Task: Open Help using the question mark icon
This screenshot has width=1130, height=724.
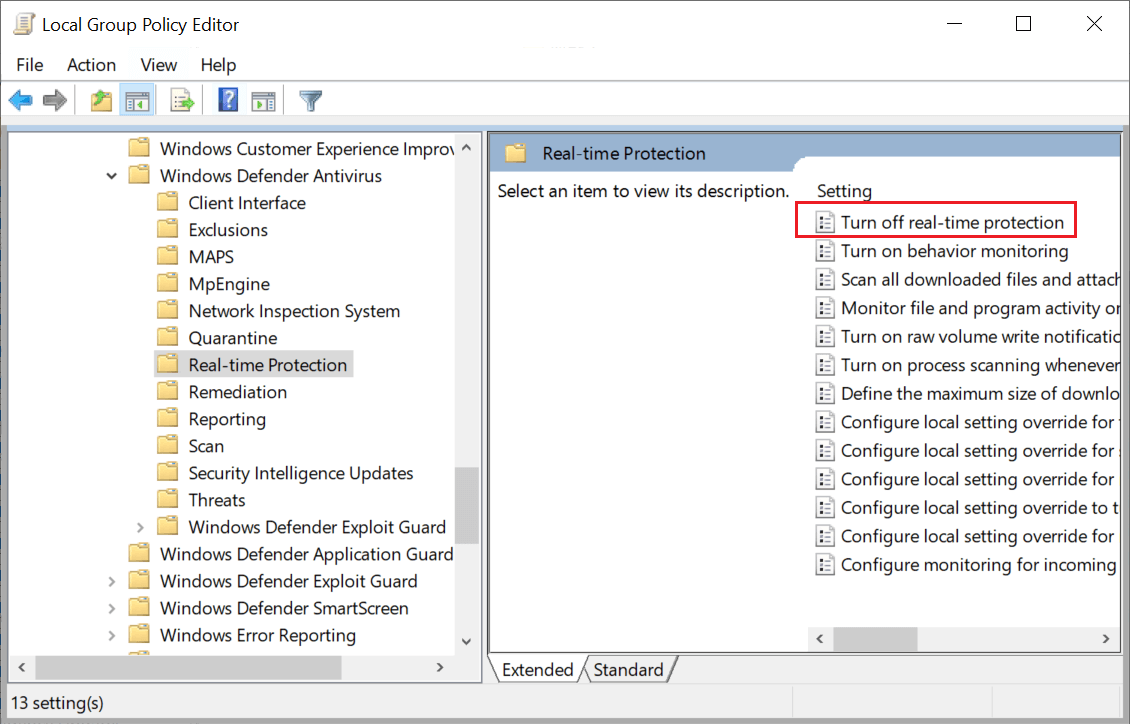Action: (227, 99)
